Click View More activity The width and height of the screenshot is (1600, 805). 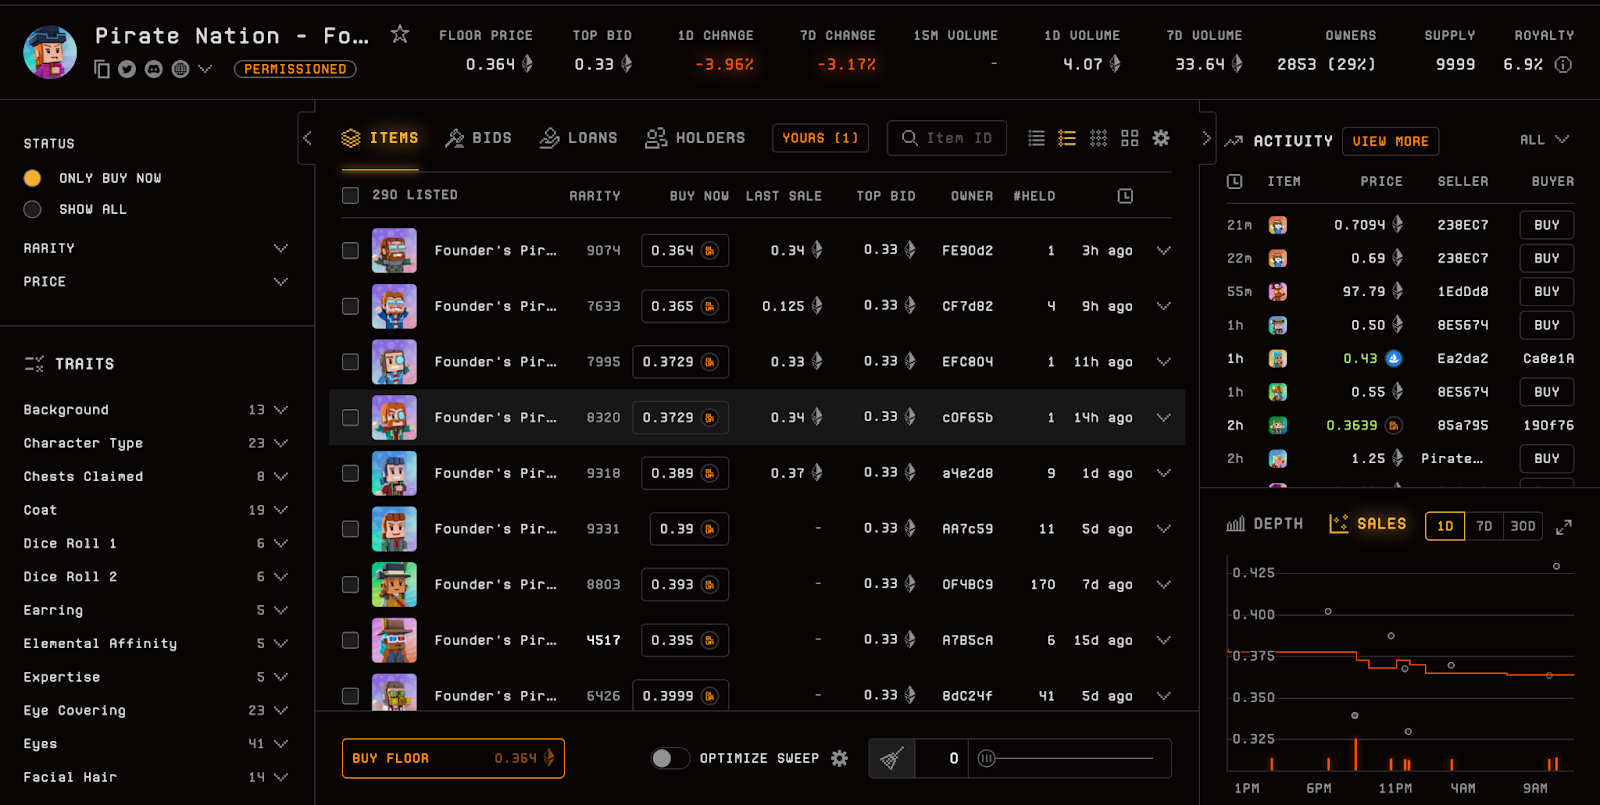pos(1390,141)
